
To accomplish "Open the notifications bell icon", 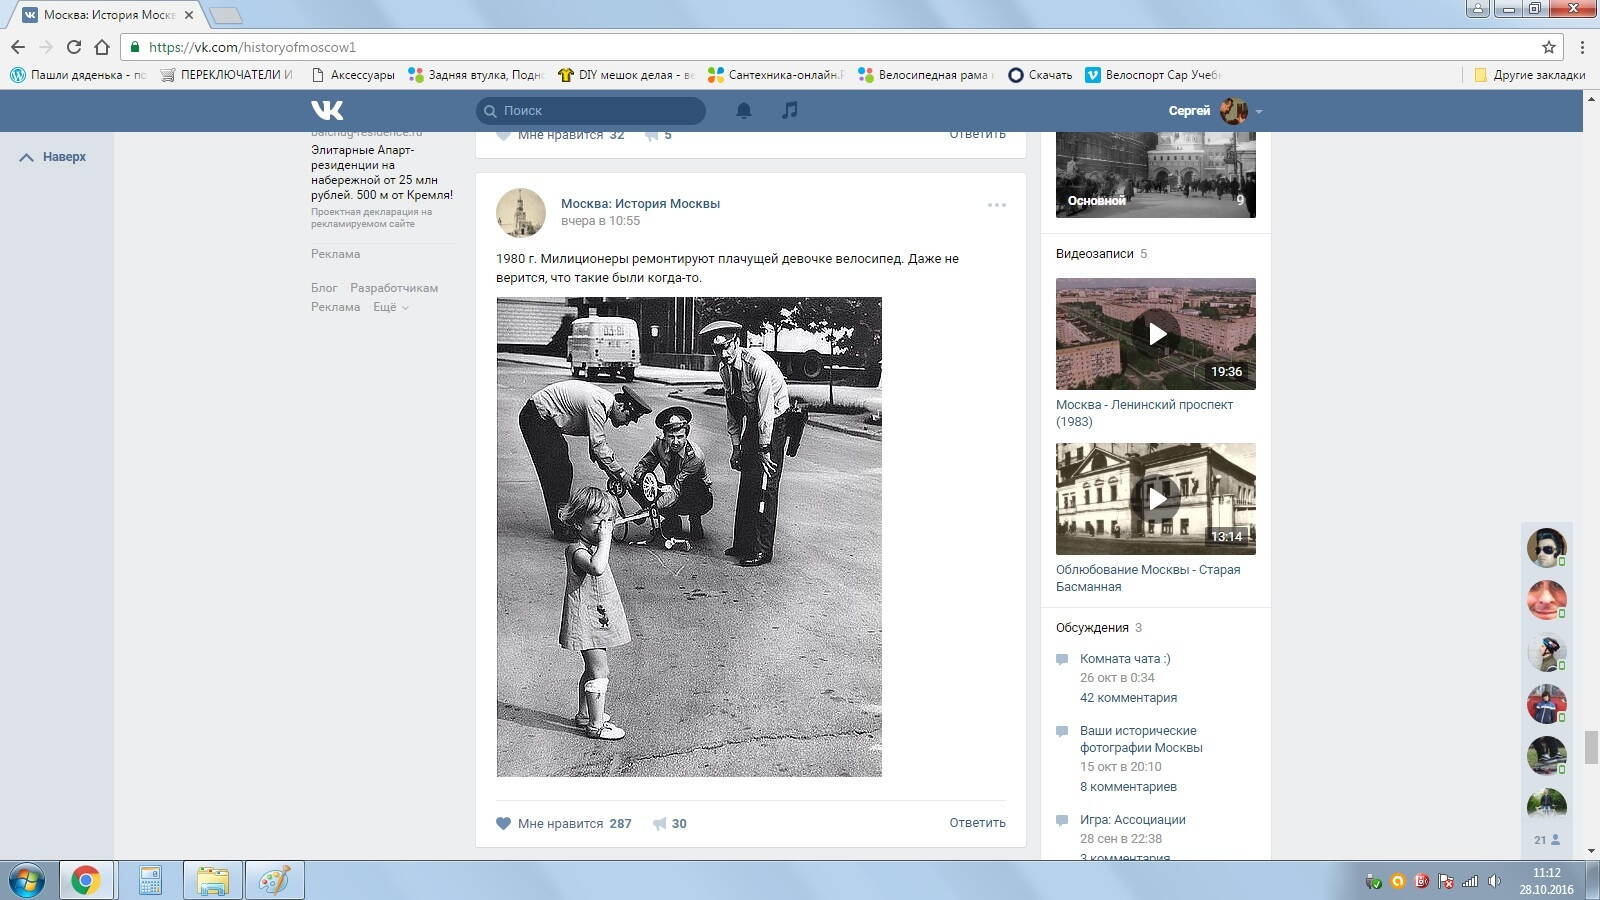I will pos(744,110).
